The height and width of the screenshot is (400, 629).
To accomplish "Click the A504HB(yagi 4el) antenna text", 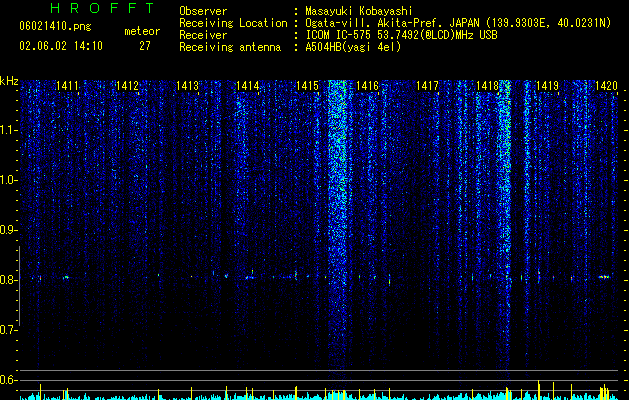I will (353, 47).
